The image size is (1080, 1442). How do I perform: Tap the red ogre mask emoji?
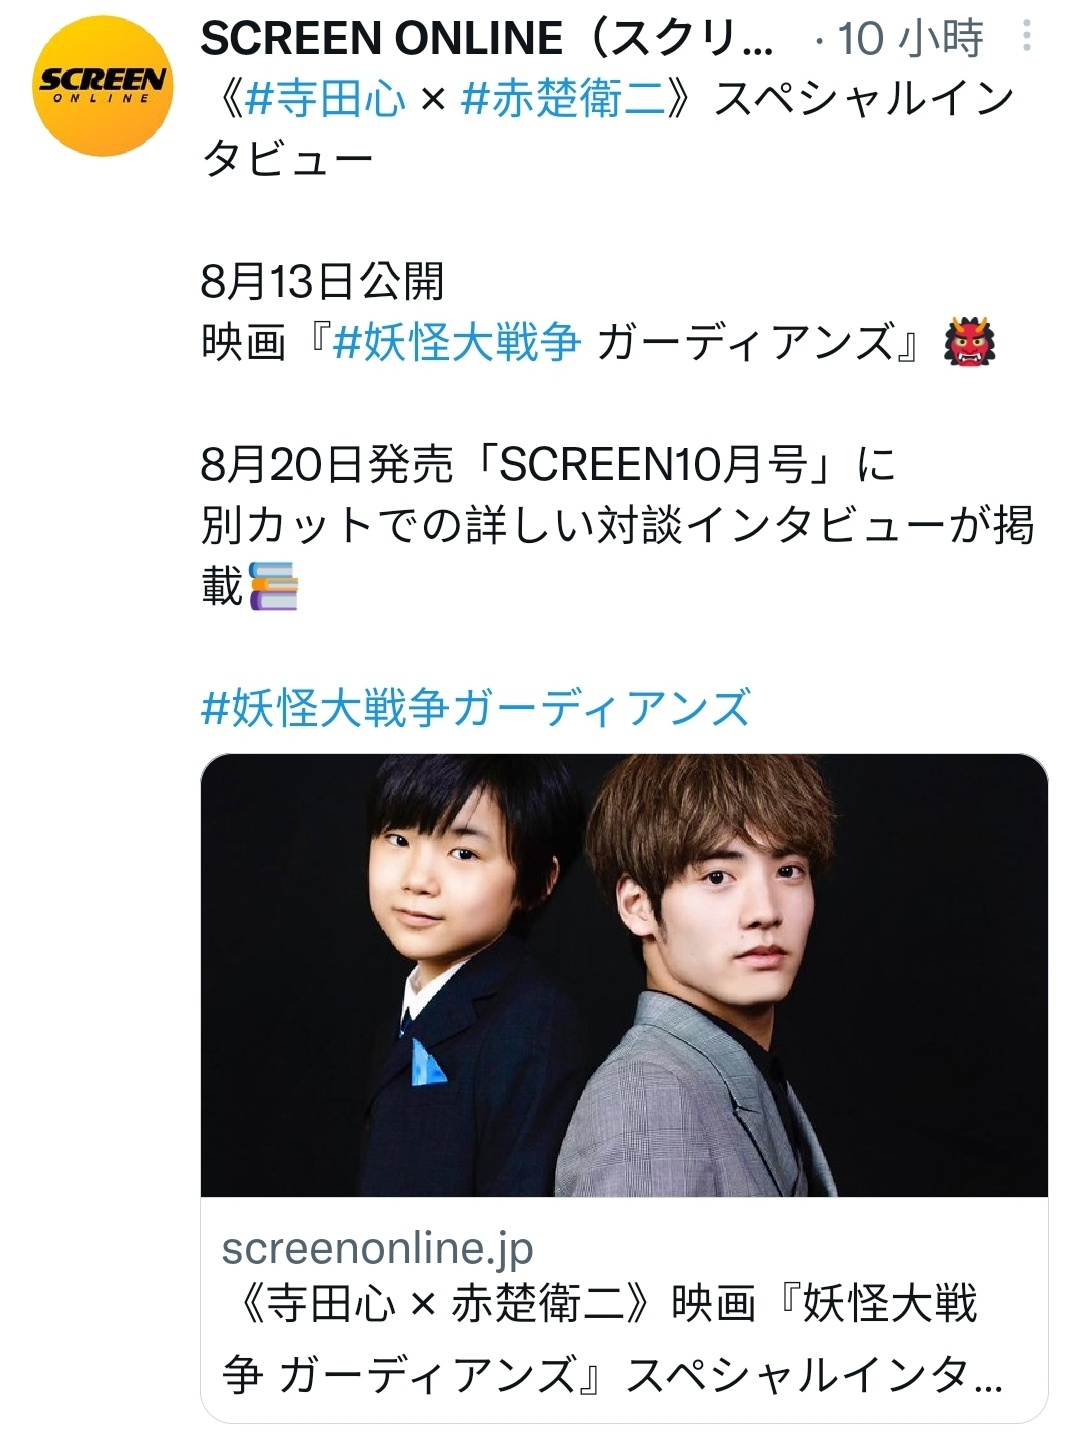point(970,343)
